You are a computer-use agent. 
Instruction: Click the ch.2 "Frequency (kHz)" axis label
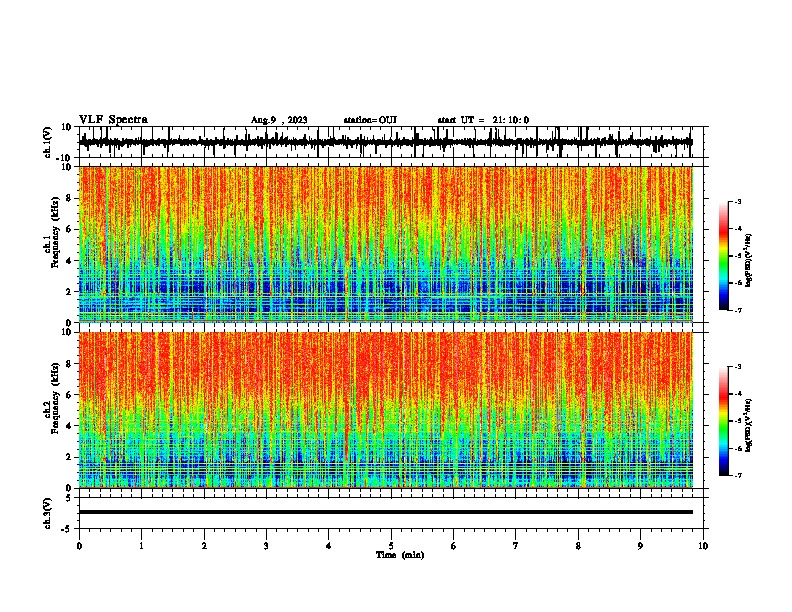click(x=55, y=398)
